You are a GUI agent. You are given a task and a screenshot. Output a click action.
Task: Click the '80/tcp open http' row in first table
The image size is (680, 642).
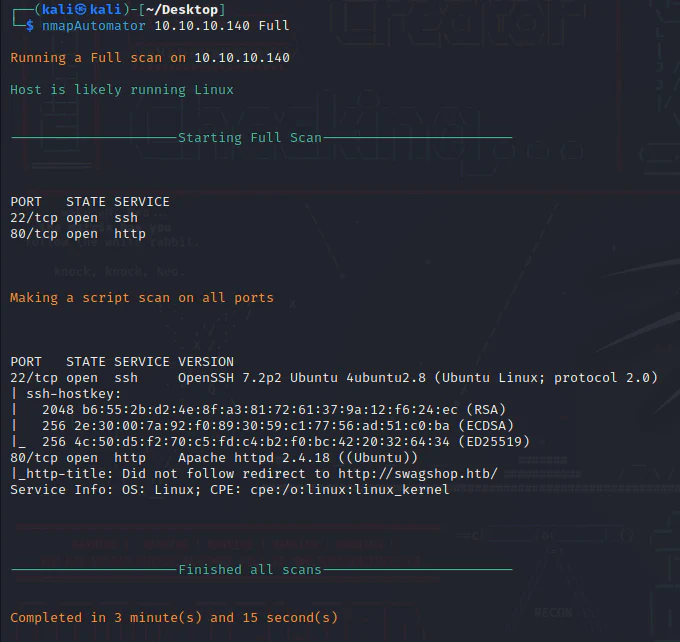[x=78, y=234]
